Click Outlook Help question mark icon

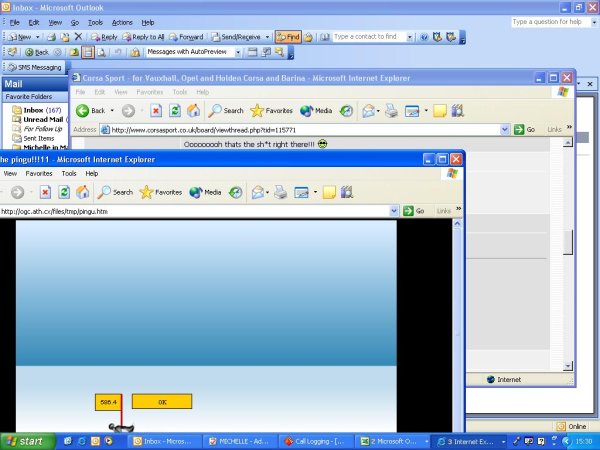click(424, 37)
